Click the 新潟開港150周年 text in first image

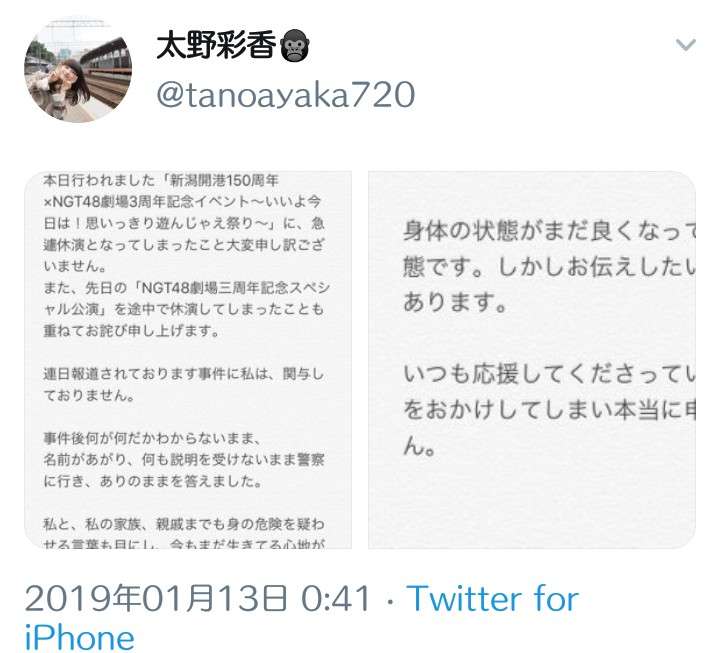pos(225,180)
